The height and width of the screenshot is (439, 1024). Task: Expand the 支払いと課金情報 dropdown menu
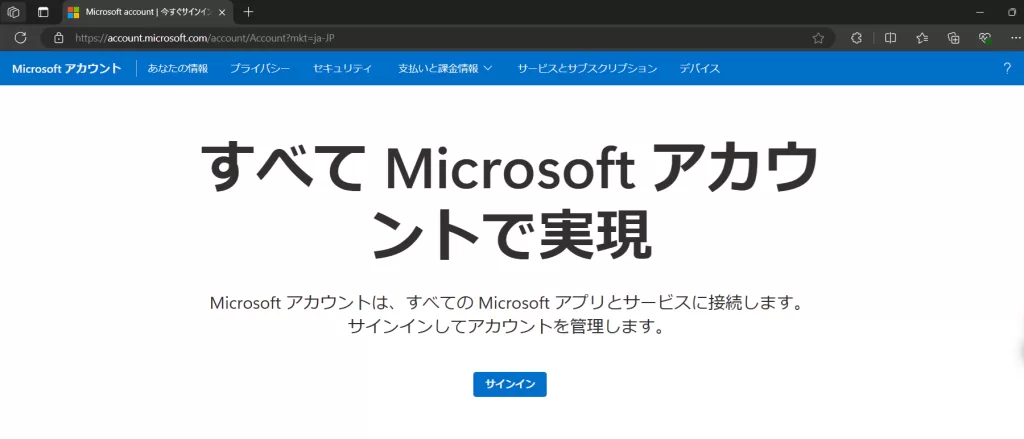[x=445, y=68]
